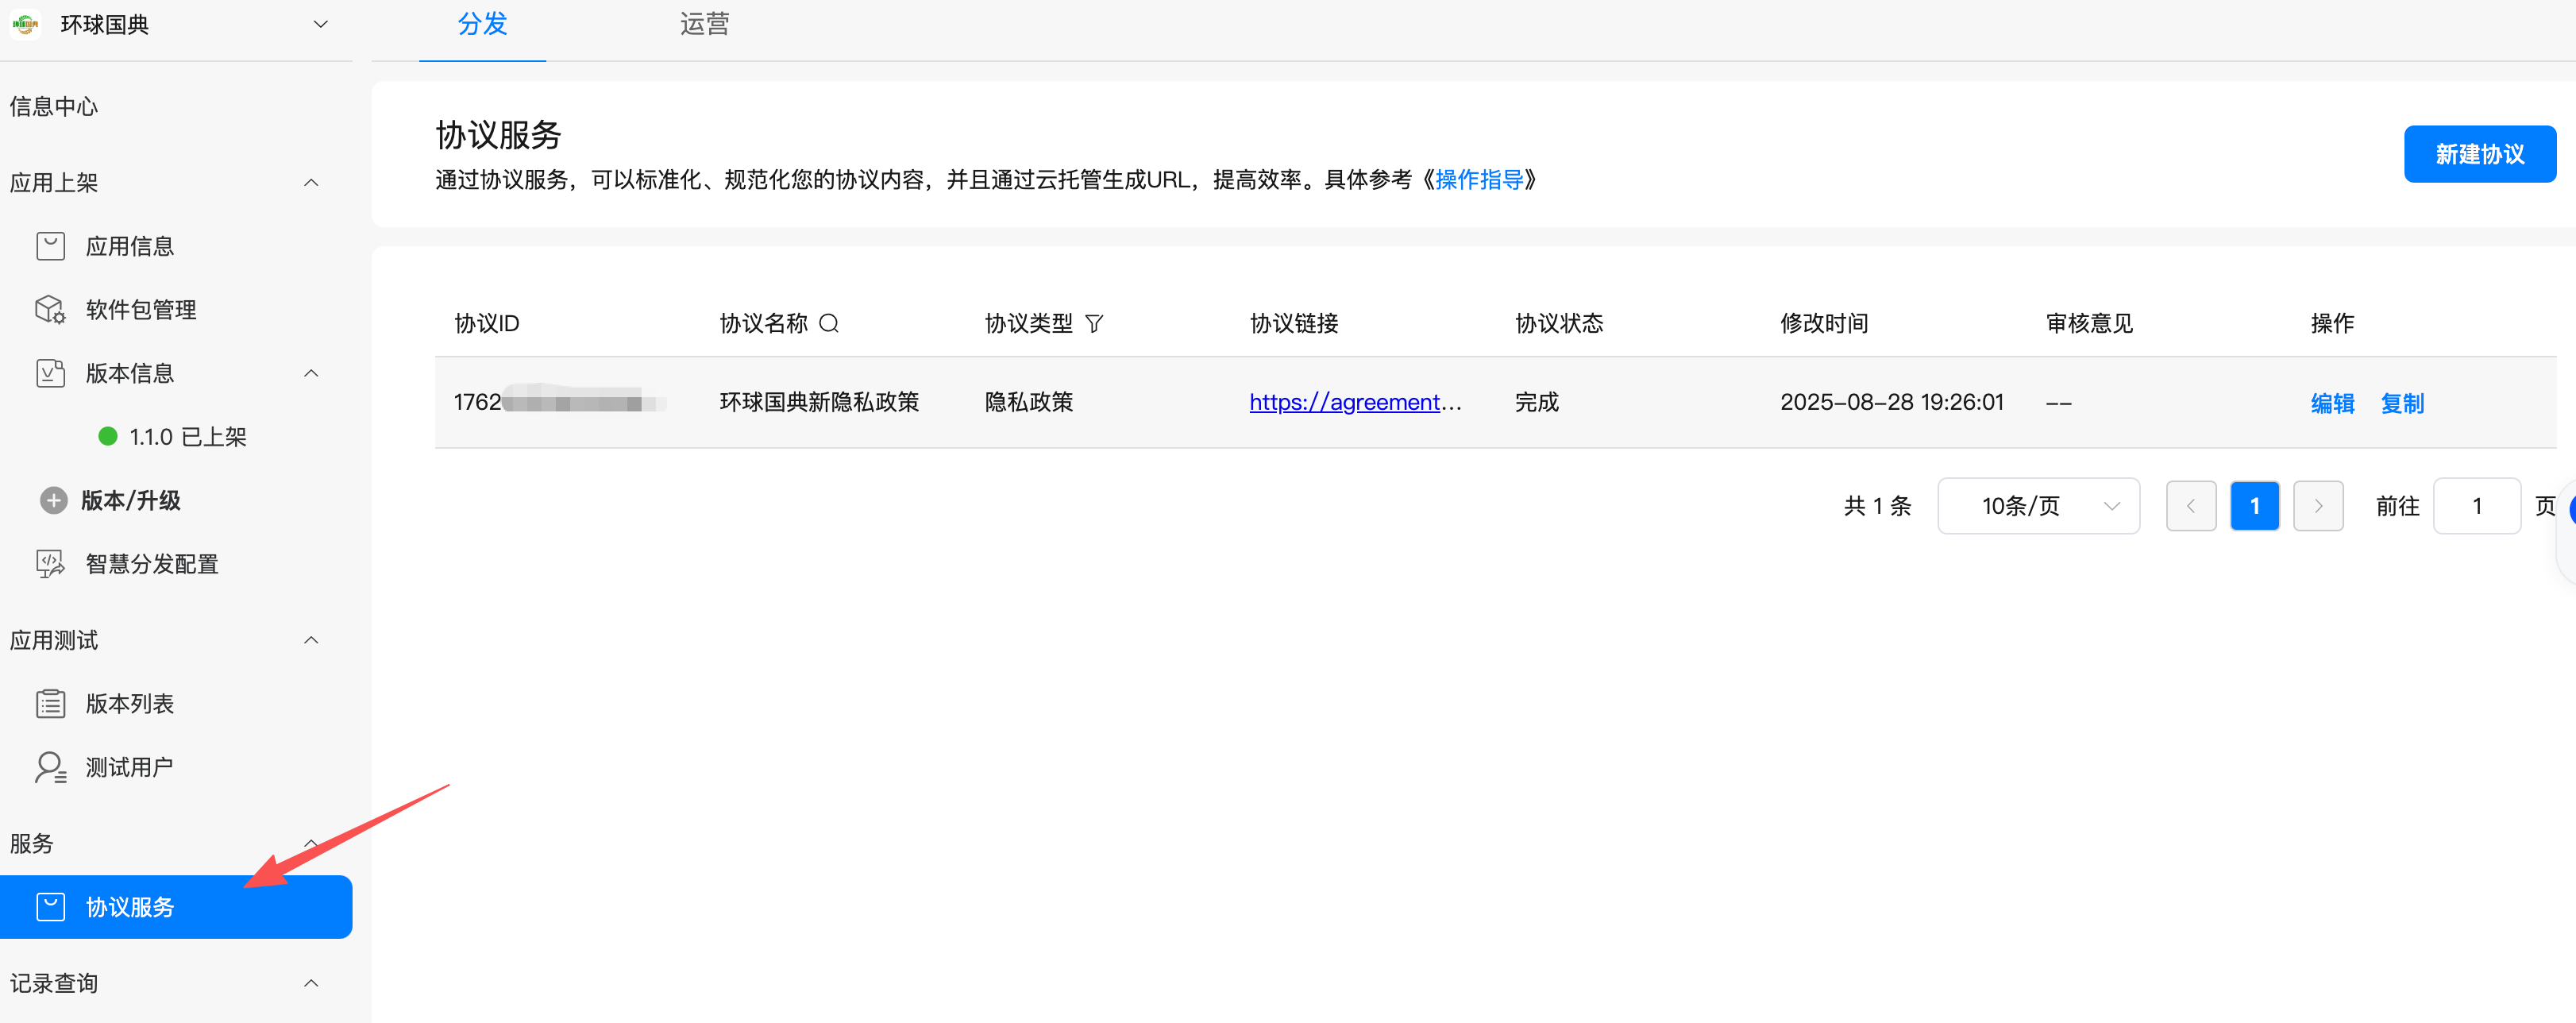The image size is (2576, 1023).
Task: Open the 环球国典 app switcher dropdown
Action: pyautogui.click(x=320, y=24)
